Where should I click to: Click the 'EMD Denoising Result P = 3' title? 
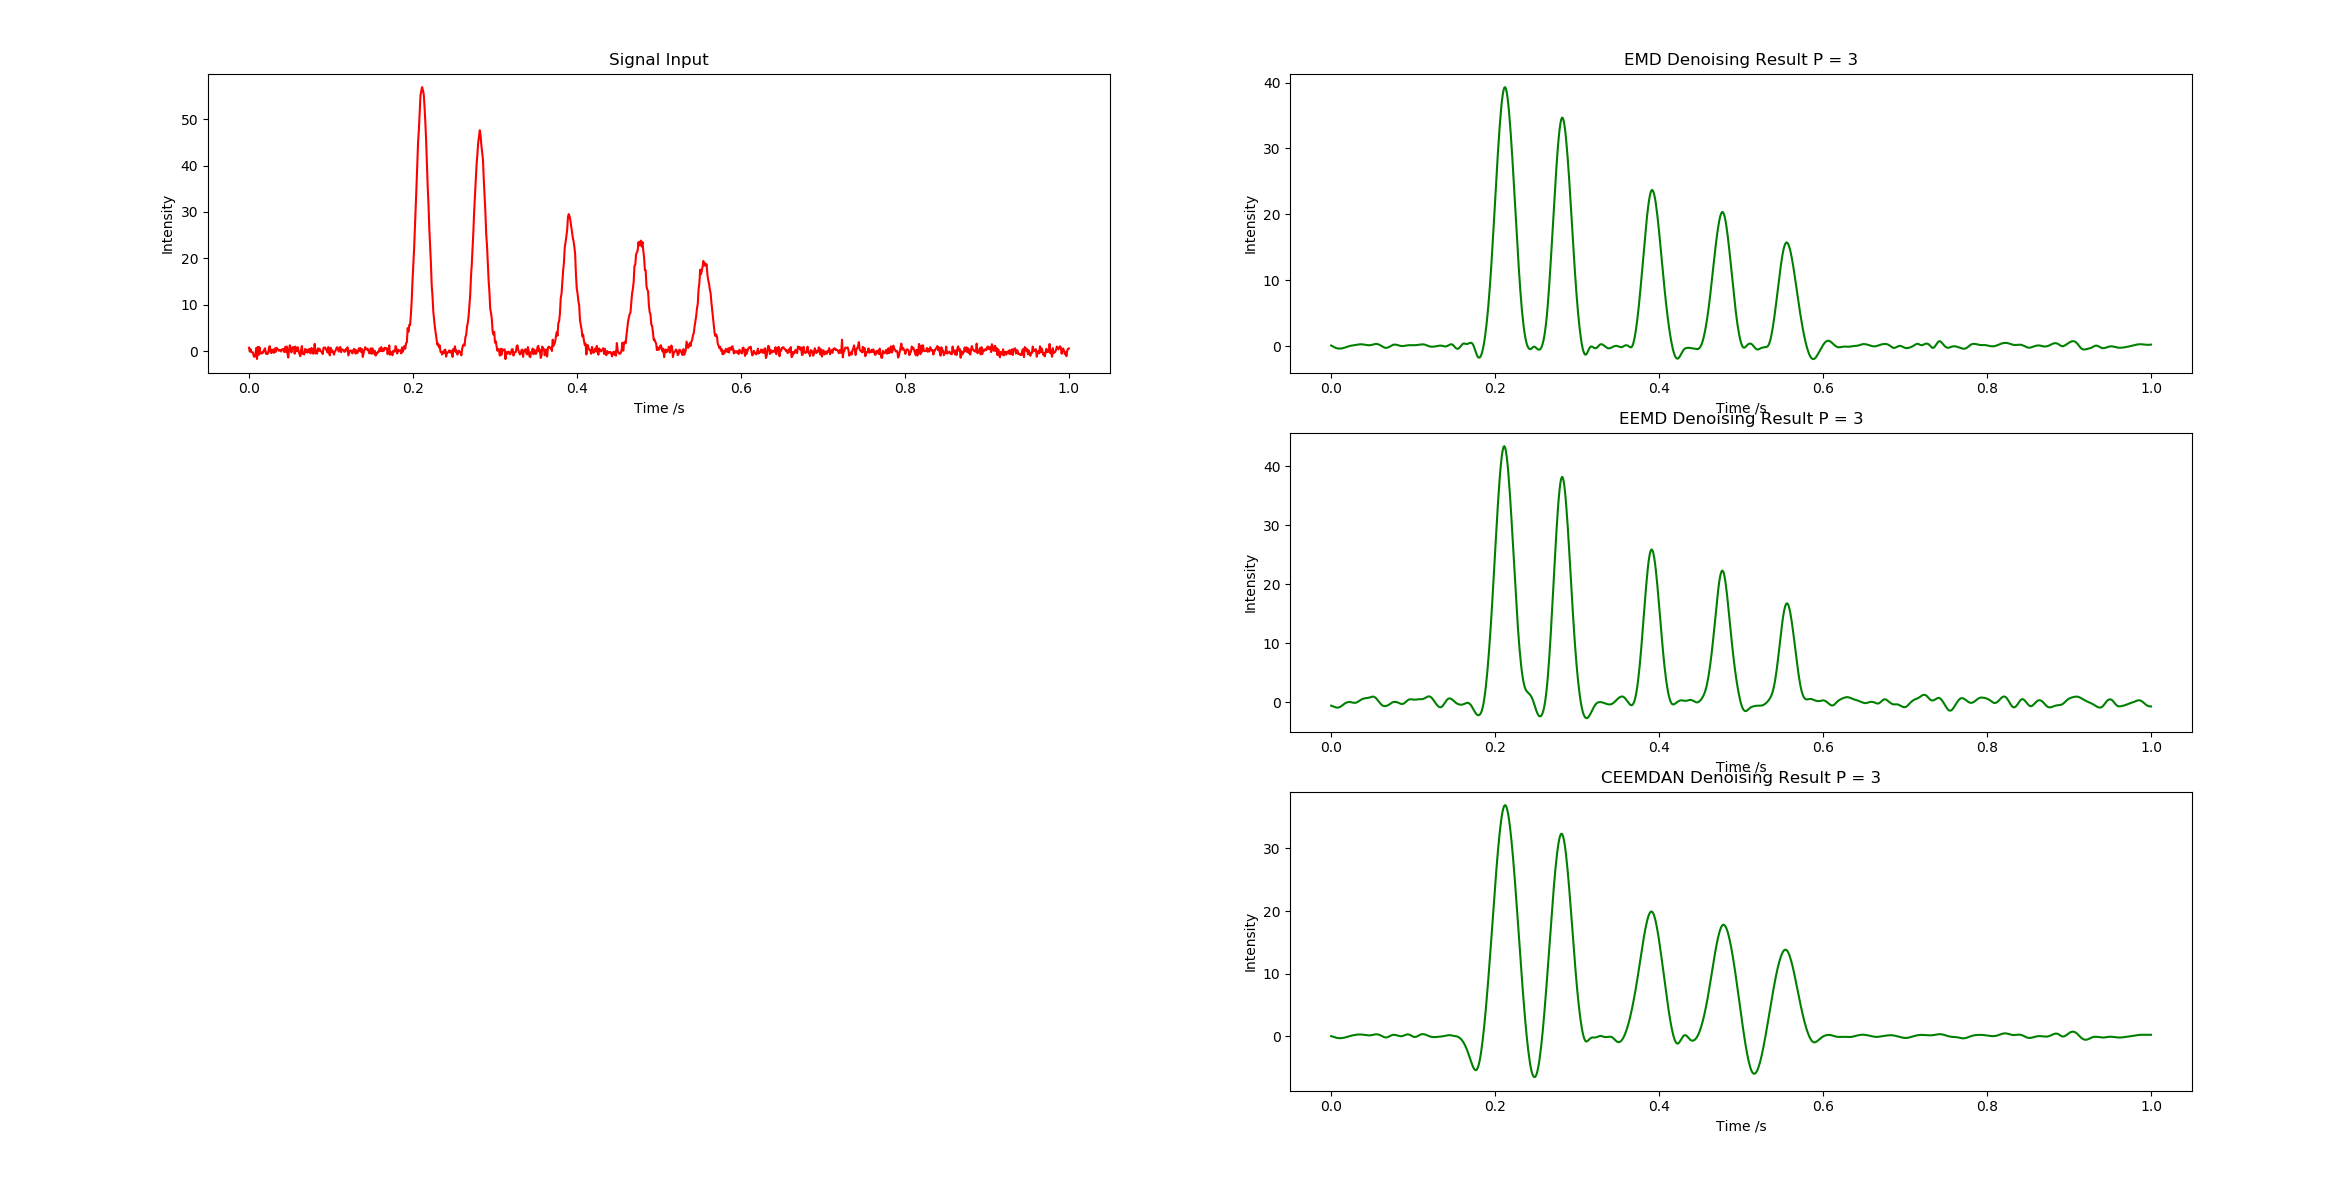tap(1740, 60)
